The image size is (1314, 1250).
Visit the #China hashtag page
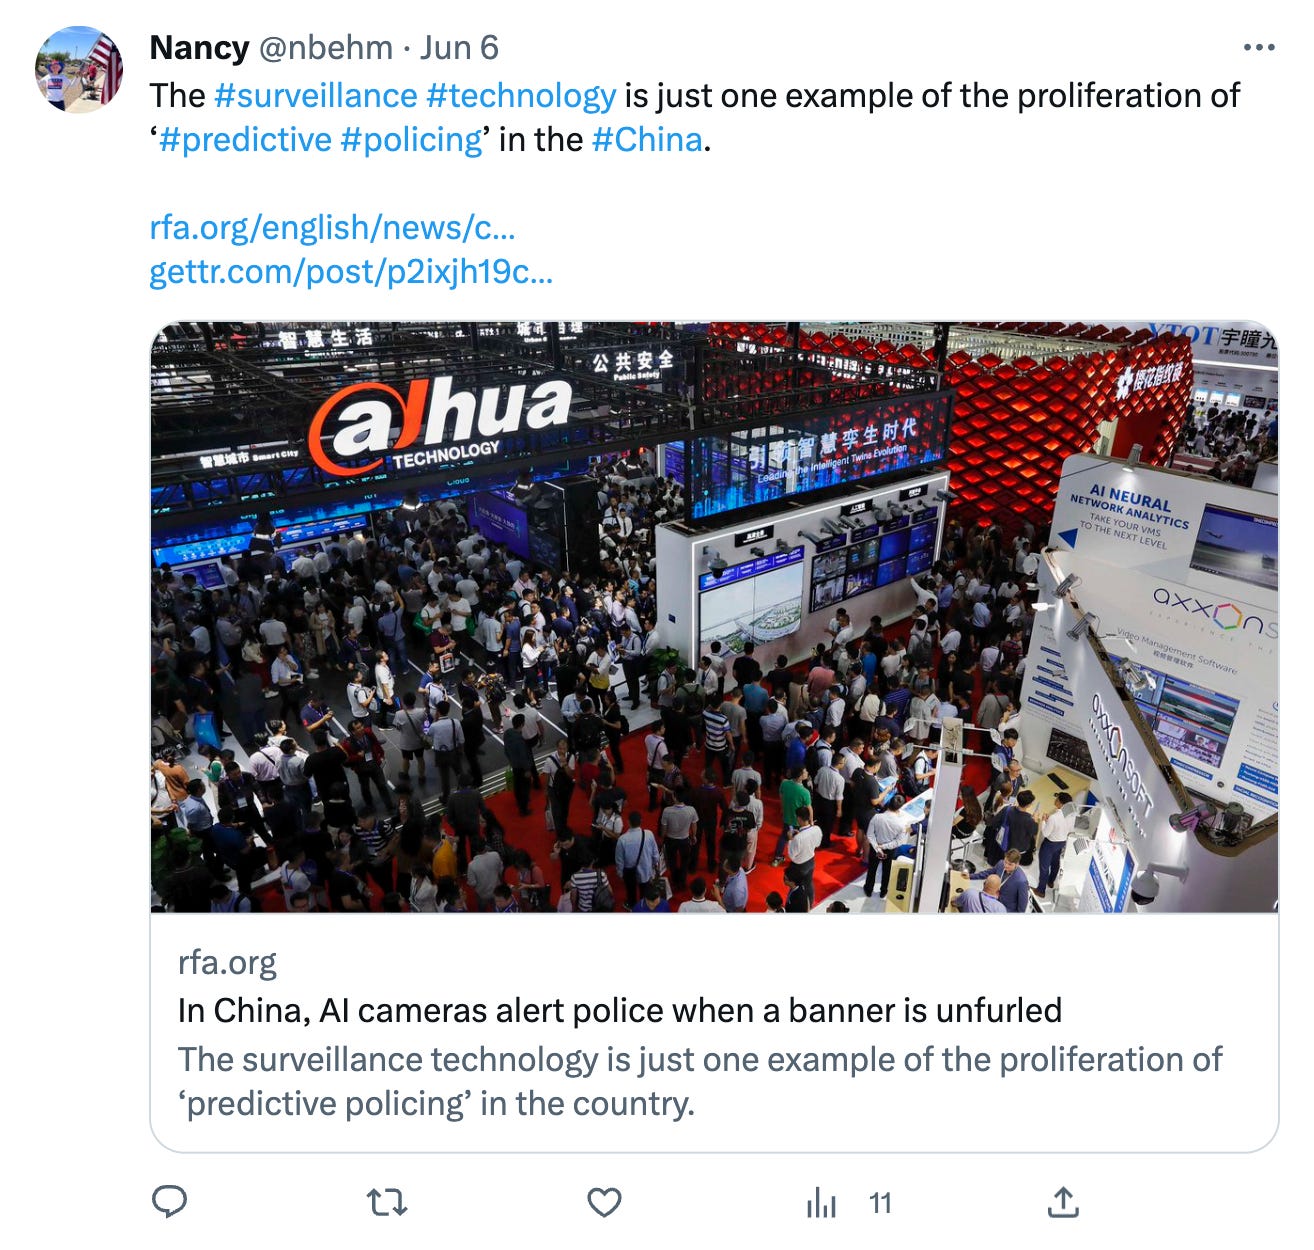tap(647, 139)
